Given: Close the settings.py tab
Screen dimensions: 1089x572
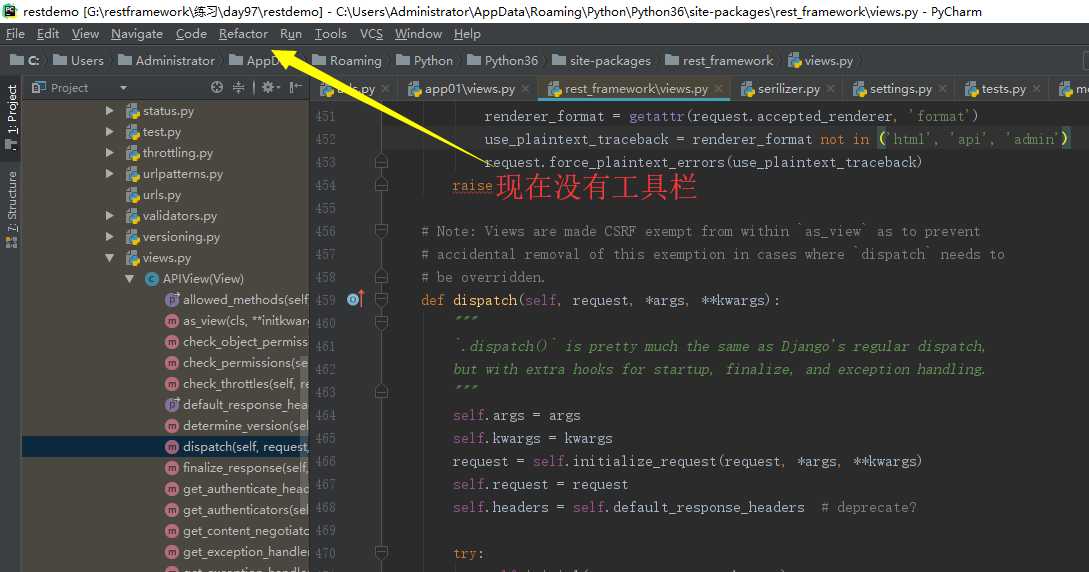Looking at the screenshot, I should pos(942,89).
